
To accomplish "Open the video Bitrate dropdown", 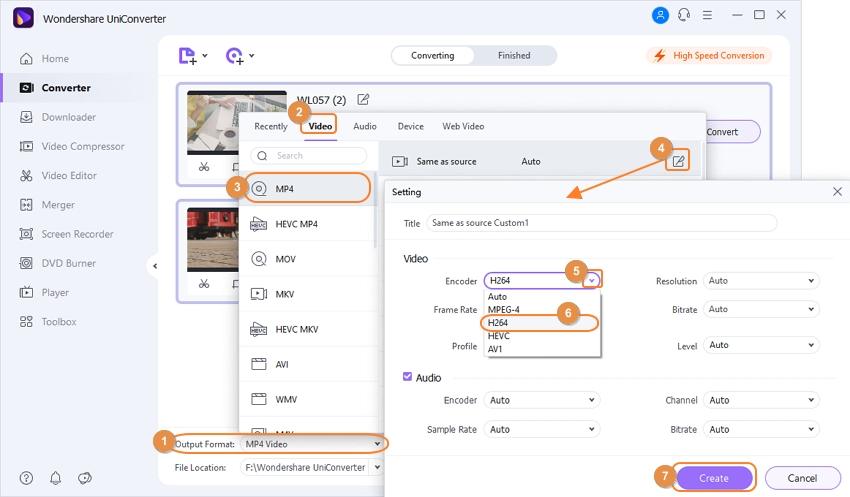I will (x=761, y=309).
